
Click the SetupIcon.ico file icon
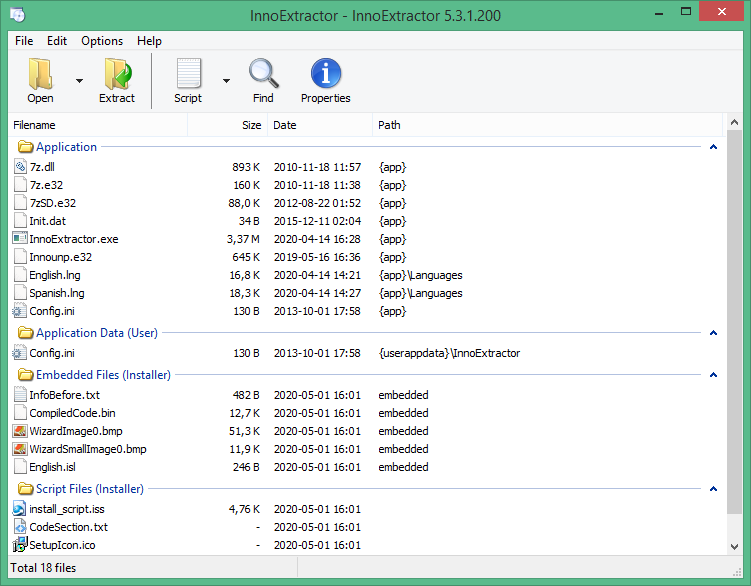pyautogui.click(x=20, y=545)
